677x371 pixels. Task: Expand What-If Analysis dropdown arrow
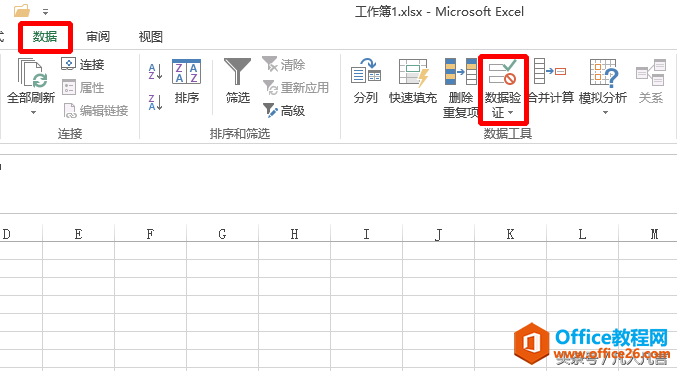coord(605,113)
